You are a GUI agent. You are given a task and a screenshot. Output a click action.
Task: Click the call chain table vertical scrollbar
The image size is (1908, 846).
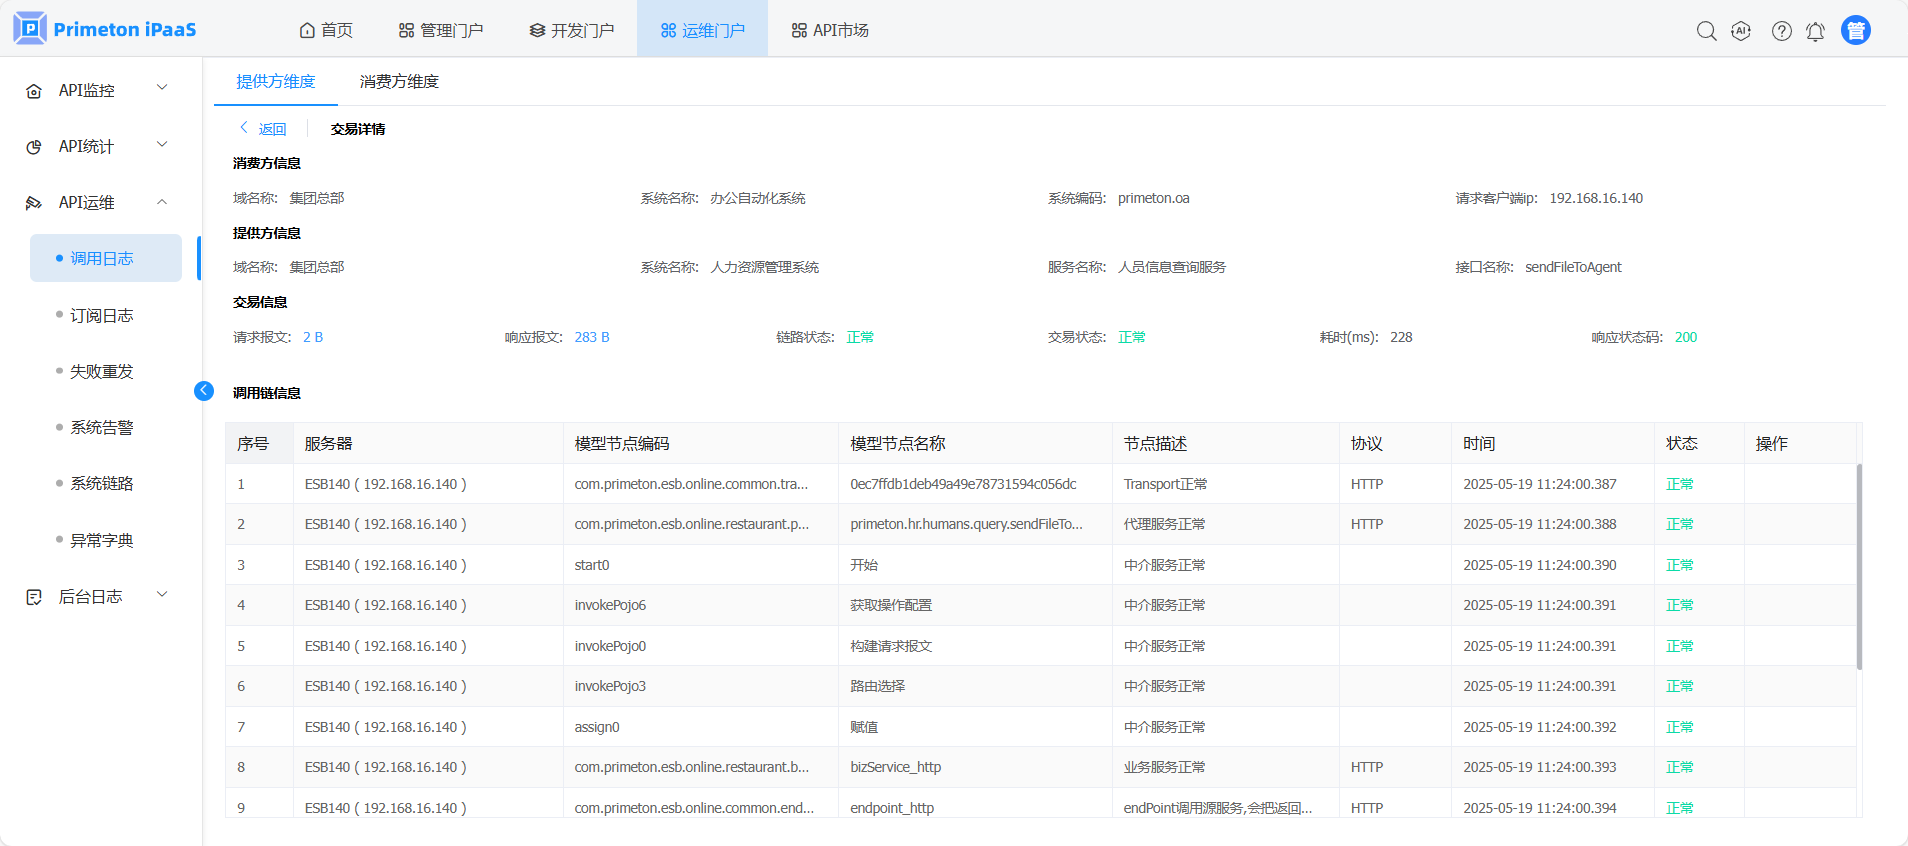(1859, 566)
